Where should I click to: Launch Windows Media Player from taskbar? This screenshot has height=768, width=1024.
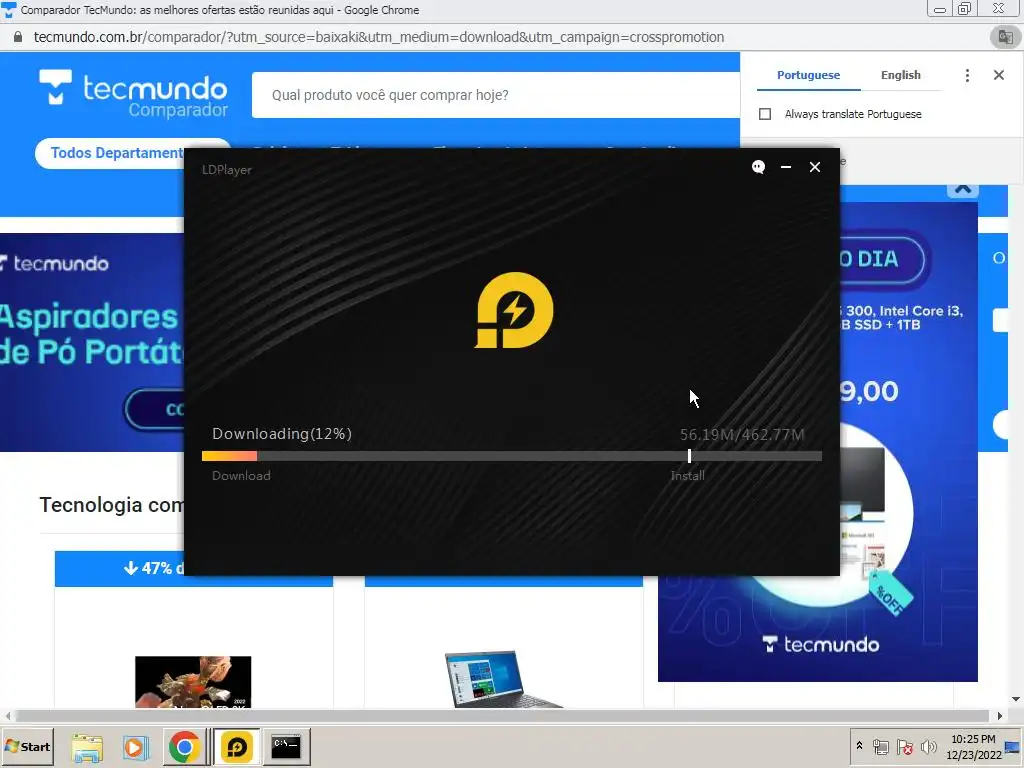pos(136,747)
